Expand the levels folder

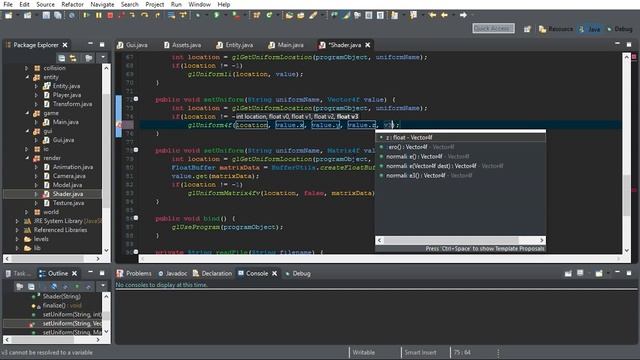pyautogui.click(x=17, y=239)
